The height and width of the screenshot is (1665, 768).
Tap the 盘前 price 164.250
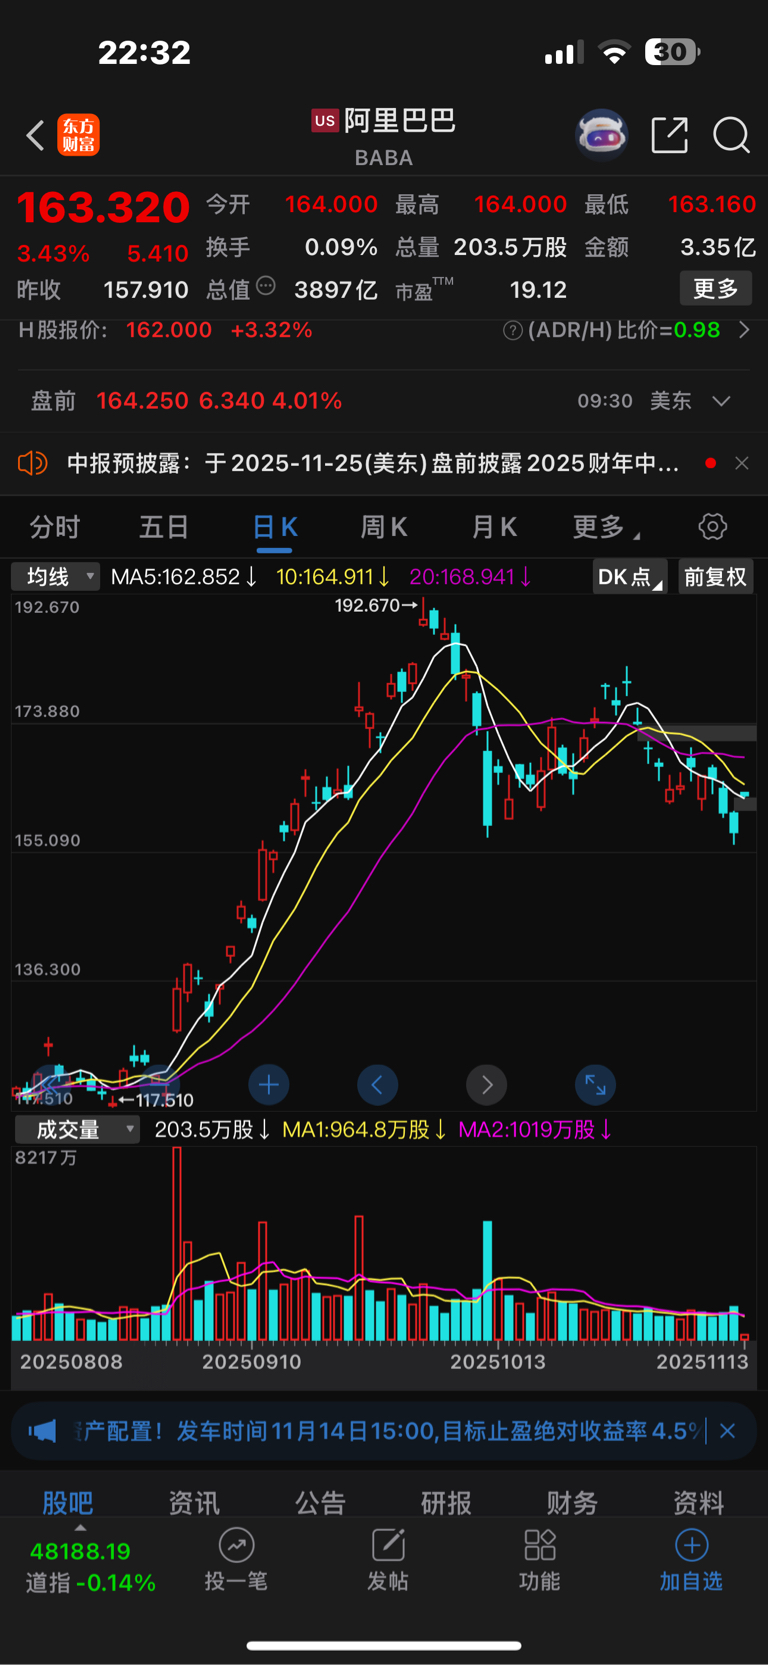[x=142, y=401]
